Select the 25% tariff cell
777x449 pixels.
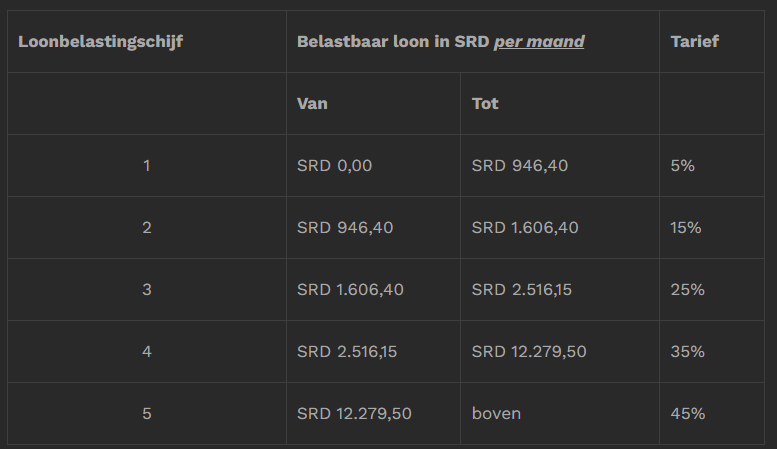pos(687,290)
